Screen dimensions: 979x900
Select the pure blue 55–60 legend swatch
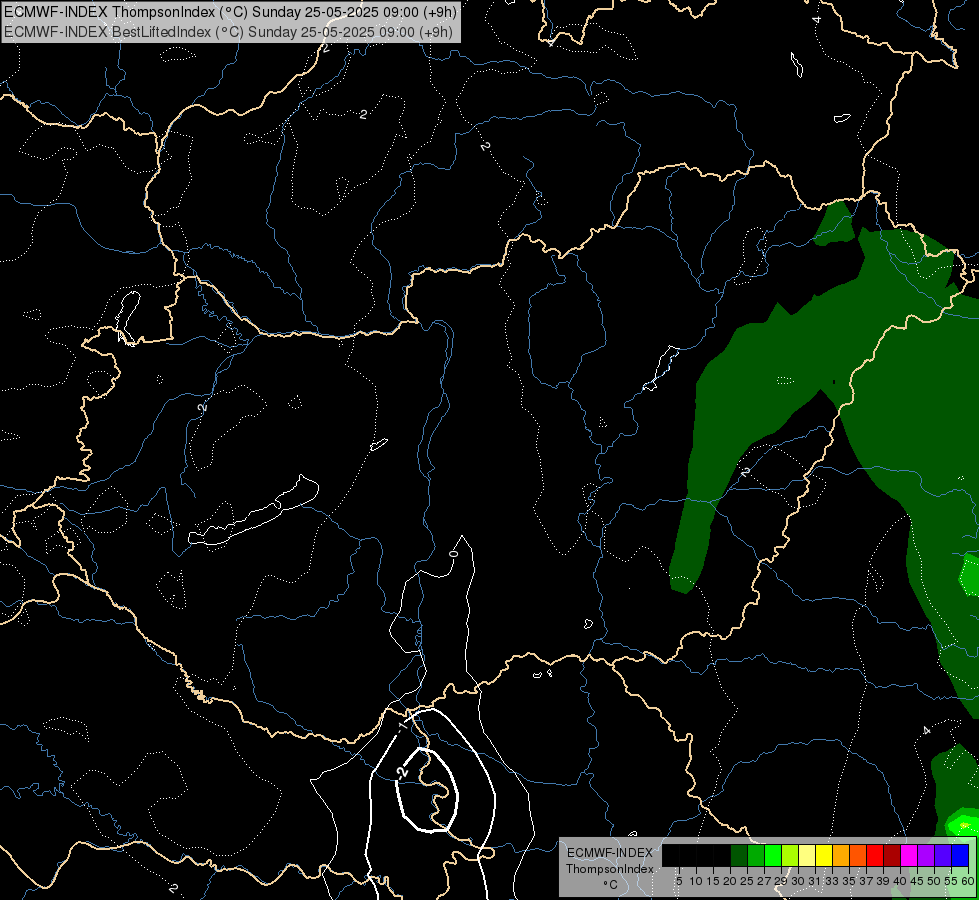[x=960, y=855]
